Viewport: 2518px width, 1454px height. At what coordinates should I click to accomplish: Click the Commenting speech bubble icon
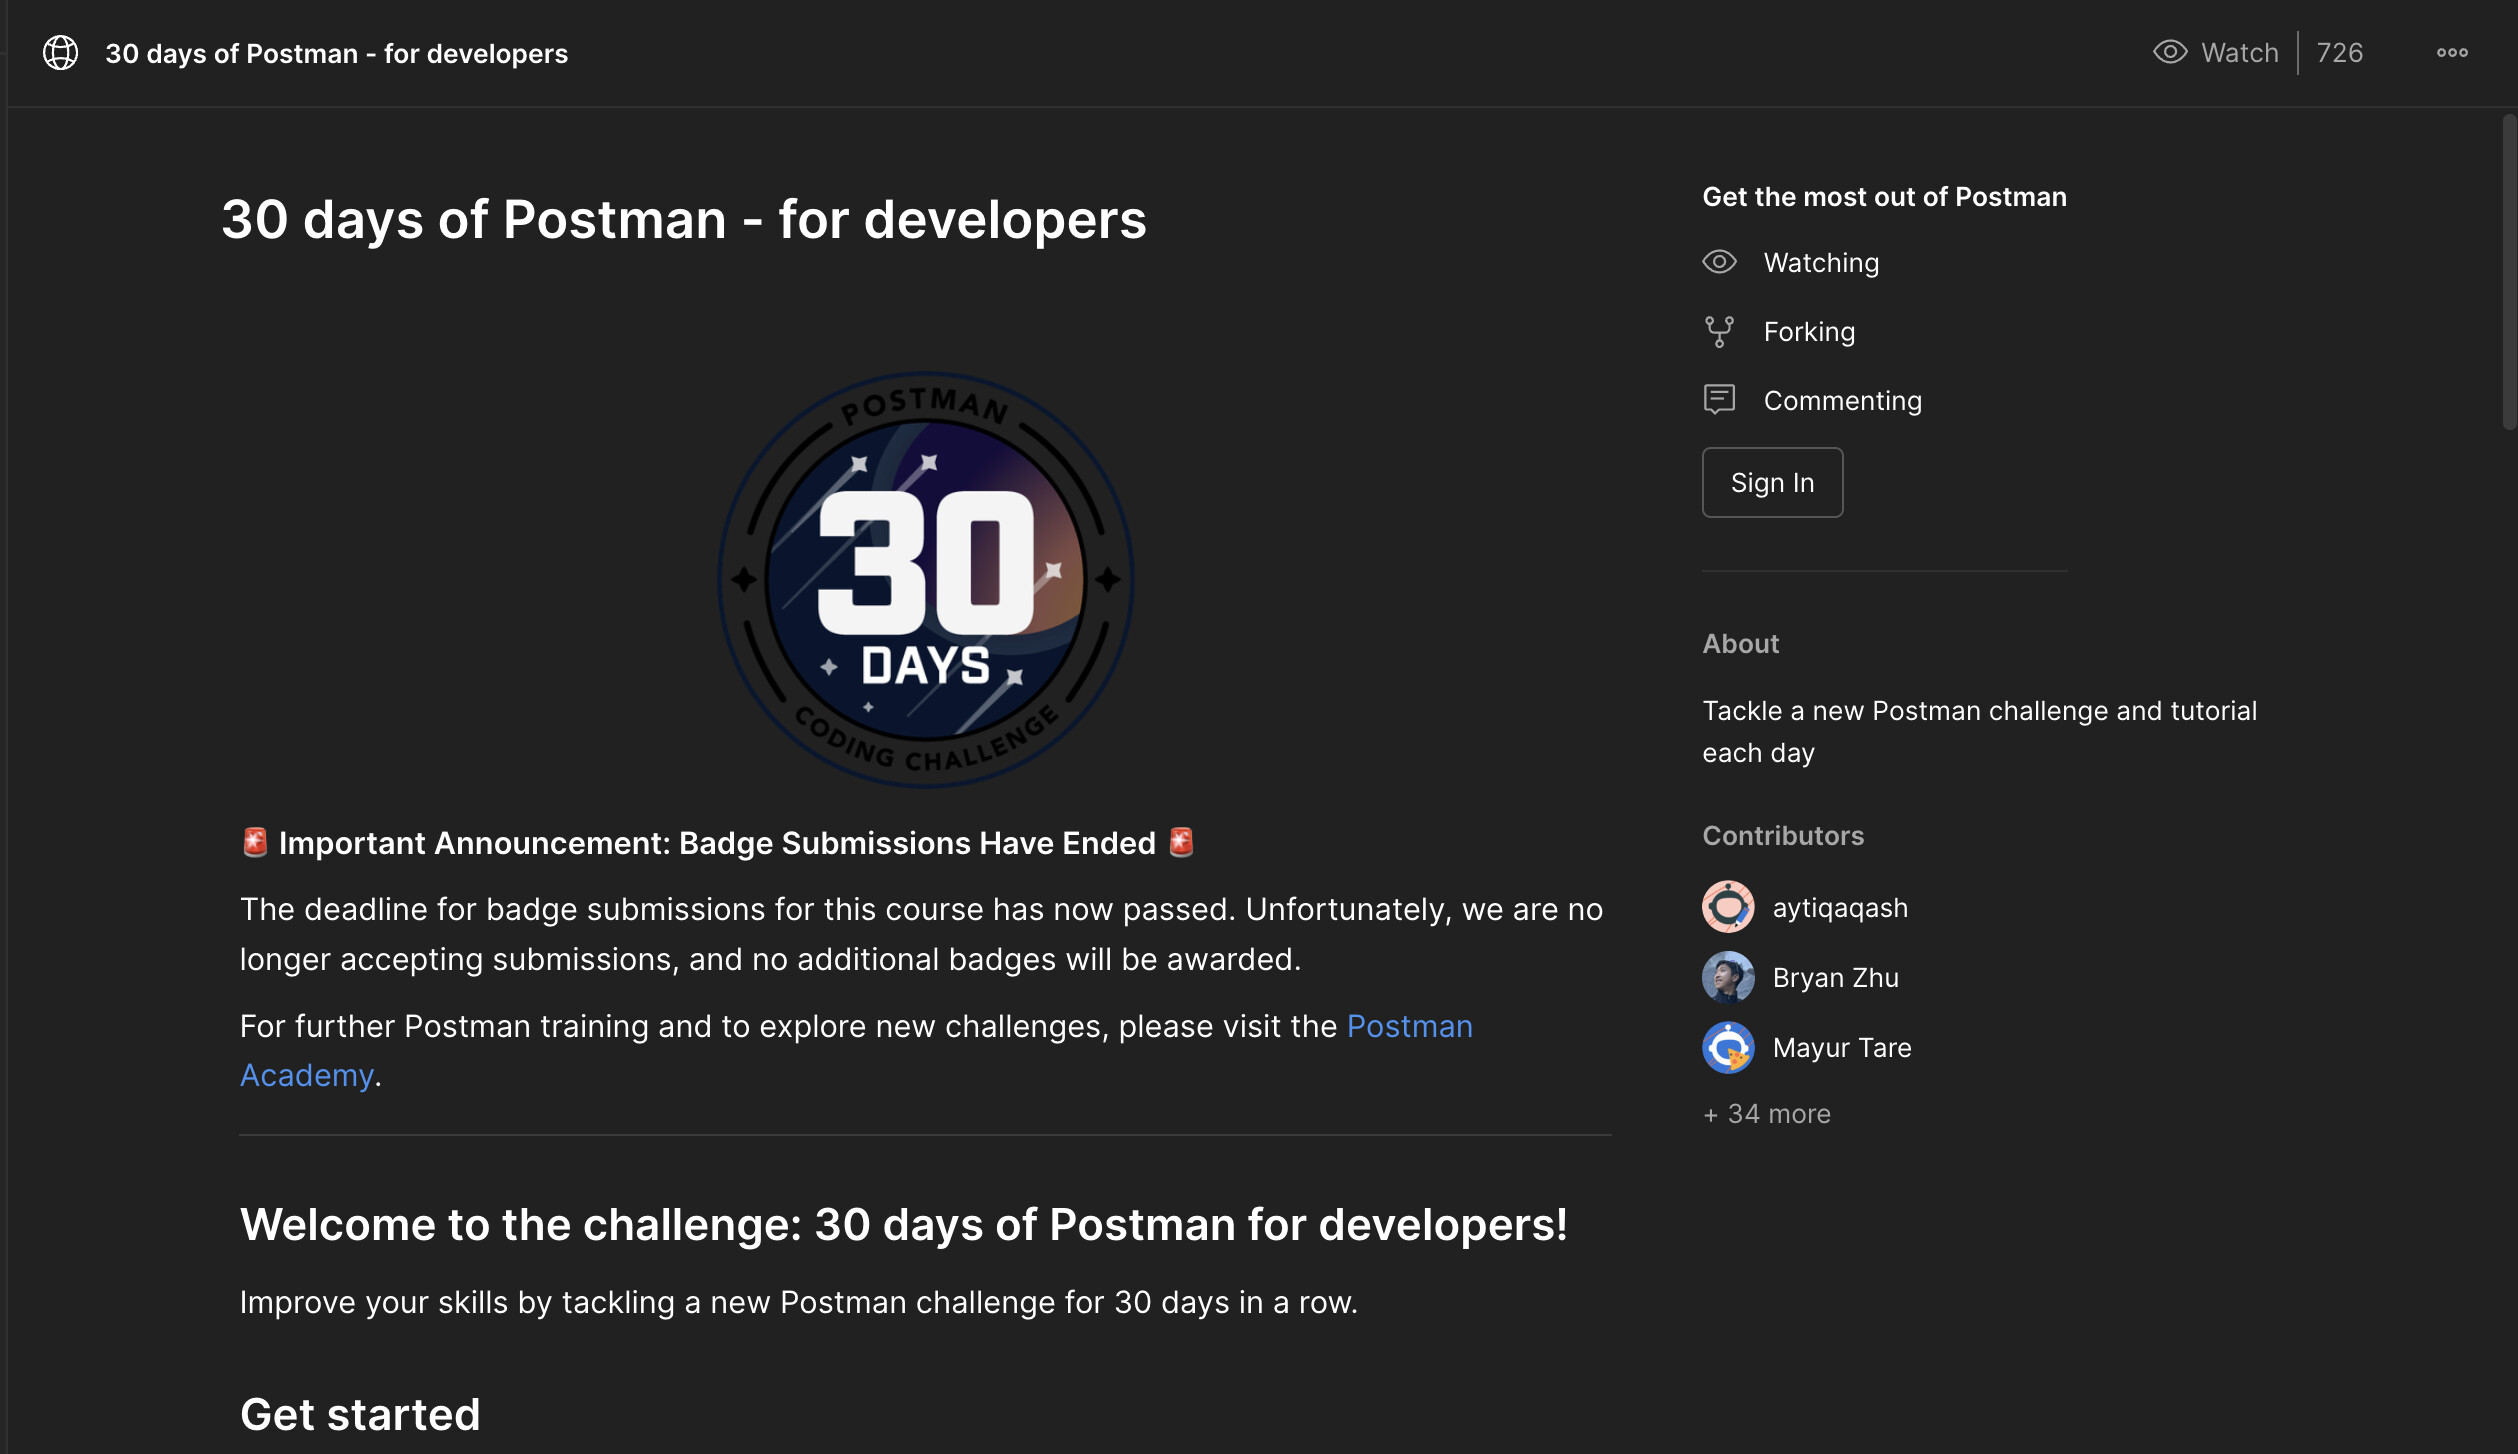coord(1719,400)
